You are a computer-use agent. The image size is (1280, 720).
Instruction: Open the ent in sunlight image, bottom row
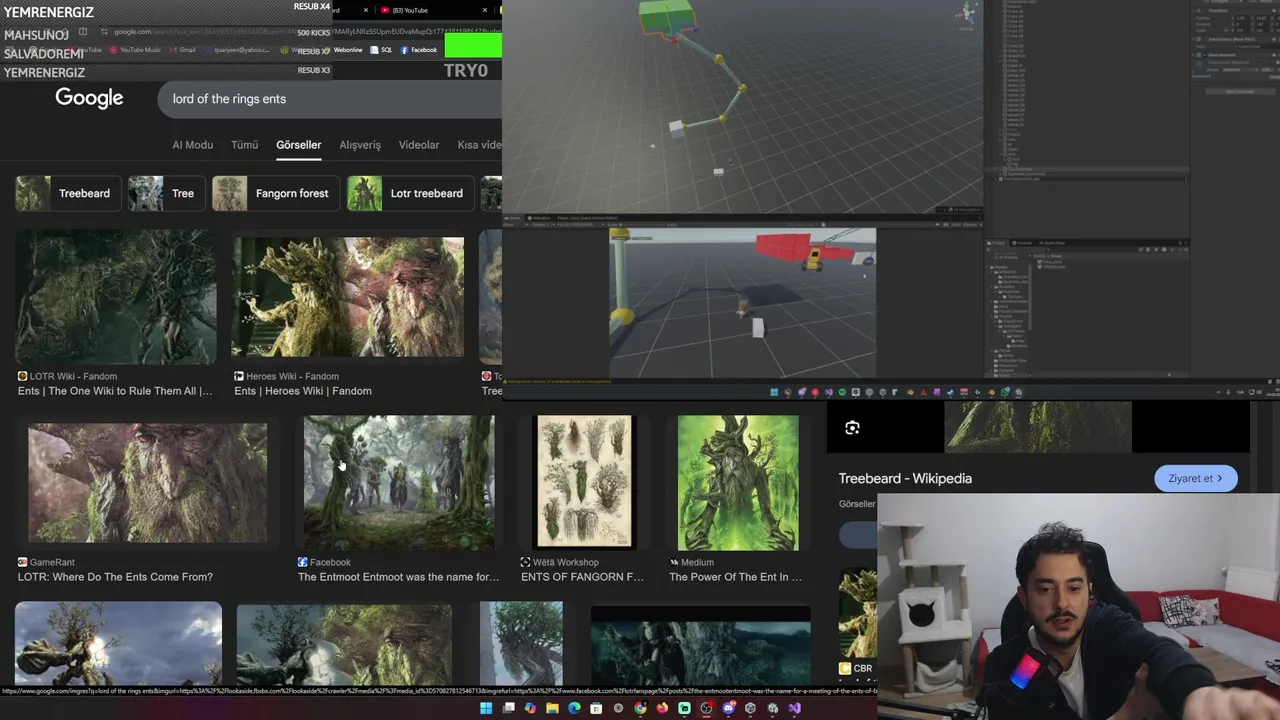118,643
